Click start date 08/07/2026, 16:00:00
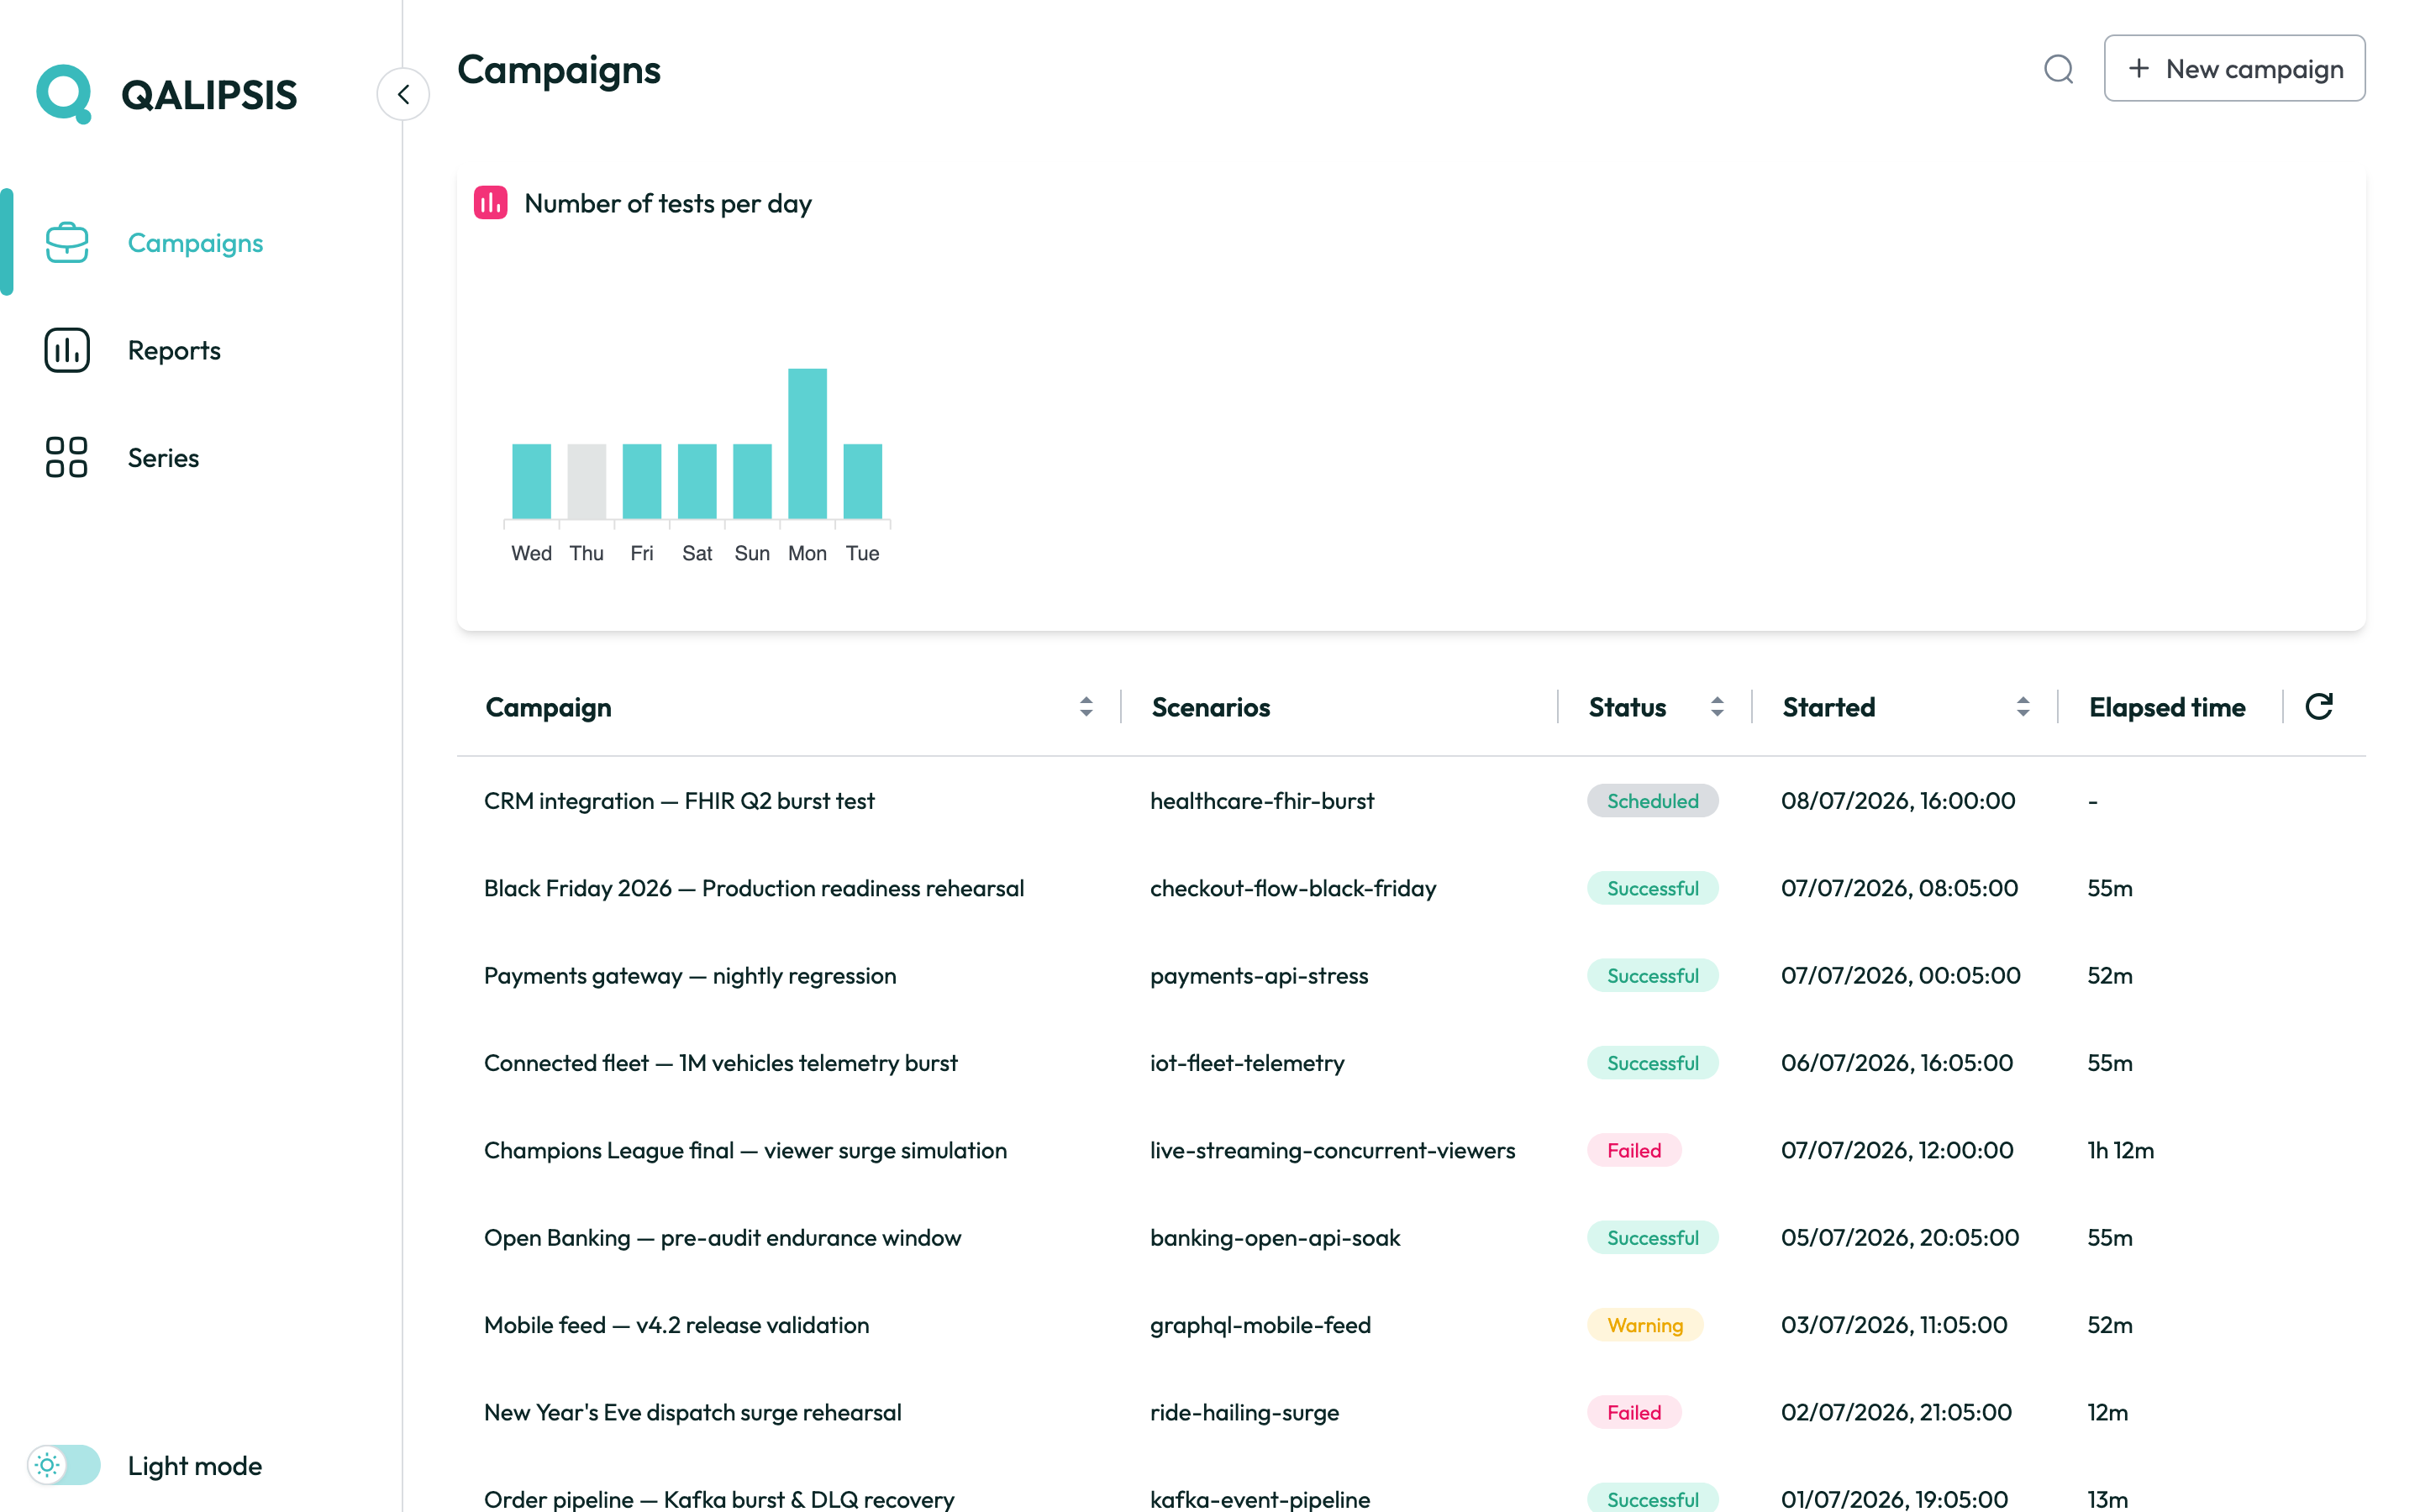 click(x=1898, y=801)
